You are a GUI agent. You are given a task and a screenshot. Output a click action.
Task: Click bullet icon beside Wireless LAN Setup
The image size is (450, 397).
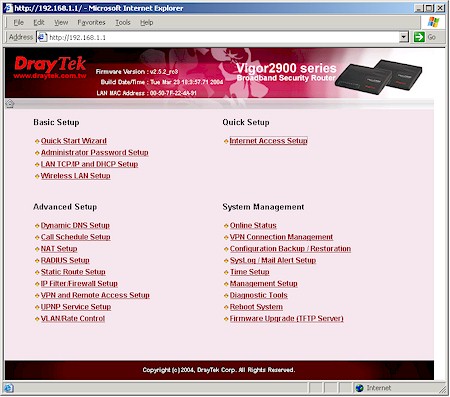pyautogui.click(x=37, y=176)
